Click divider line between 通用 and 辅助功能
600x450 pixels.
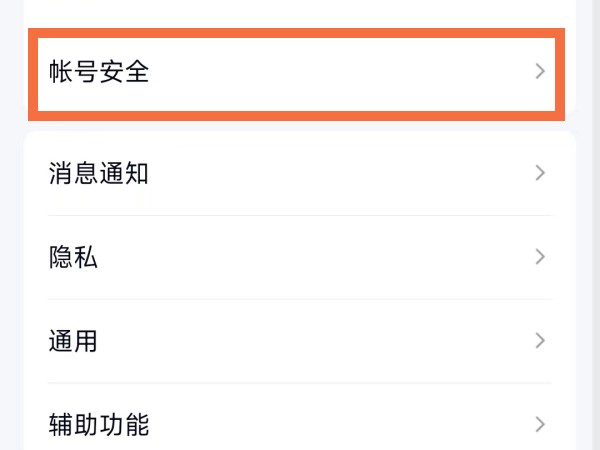coord(300,383)
